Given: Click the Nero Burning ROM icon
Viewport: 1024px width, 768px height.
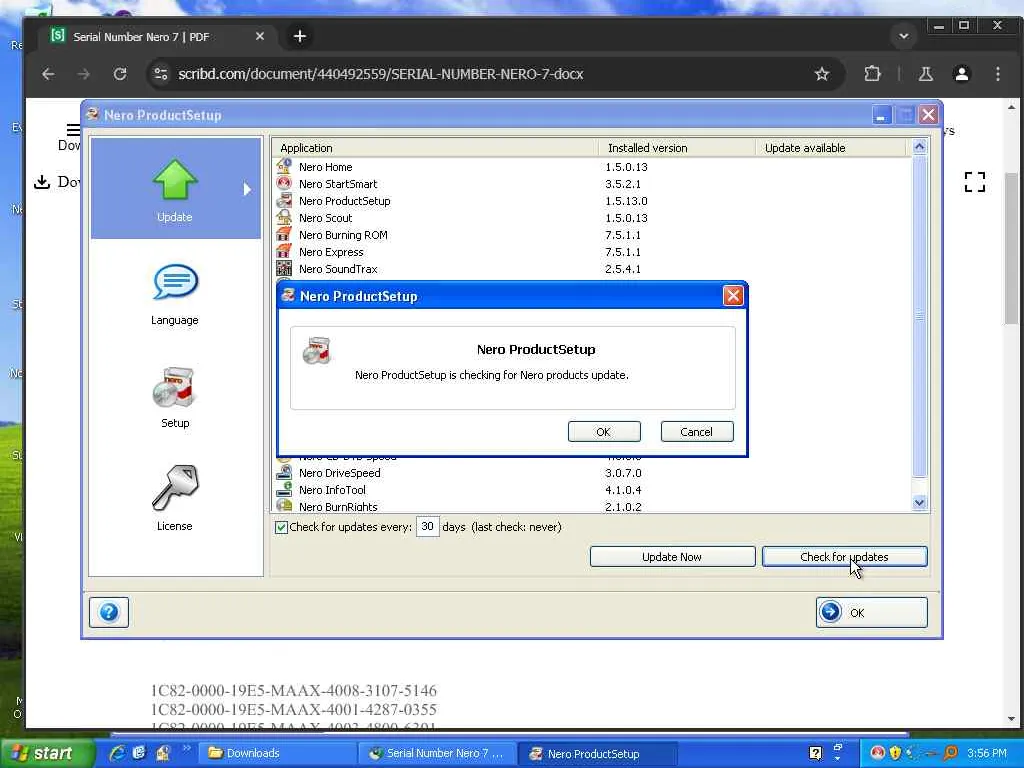Looking at the screenshot, I should [x=284, y=234].
